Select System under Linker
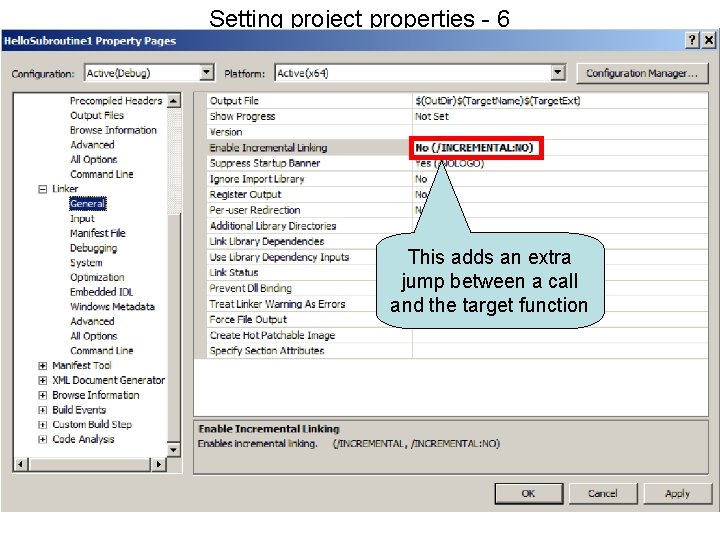Viewport: 720px width, 540px height. click(86, 263)
